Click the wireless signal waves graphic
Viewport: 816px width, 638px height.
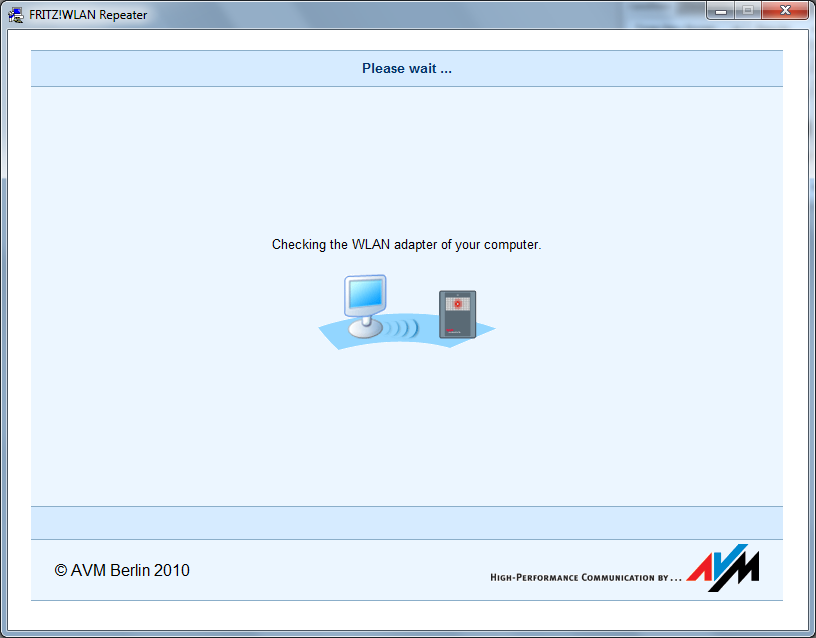[x=404, y=328]
